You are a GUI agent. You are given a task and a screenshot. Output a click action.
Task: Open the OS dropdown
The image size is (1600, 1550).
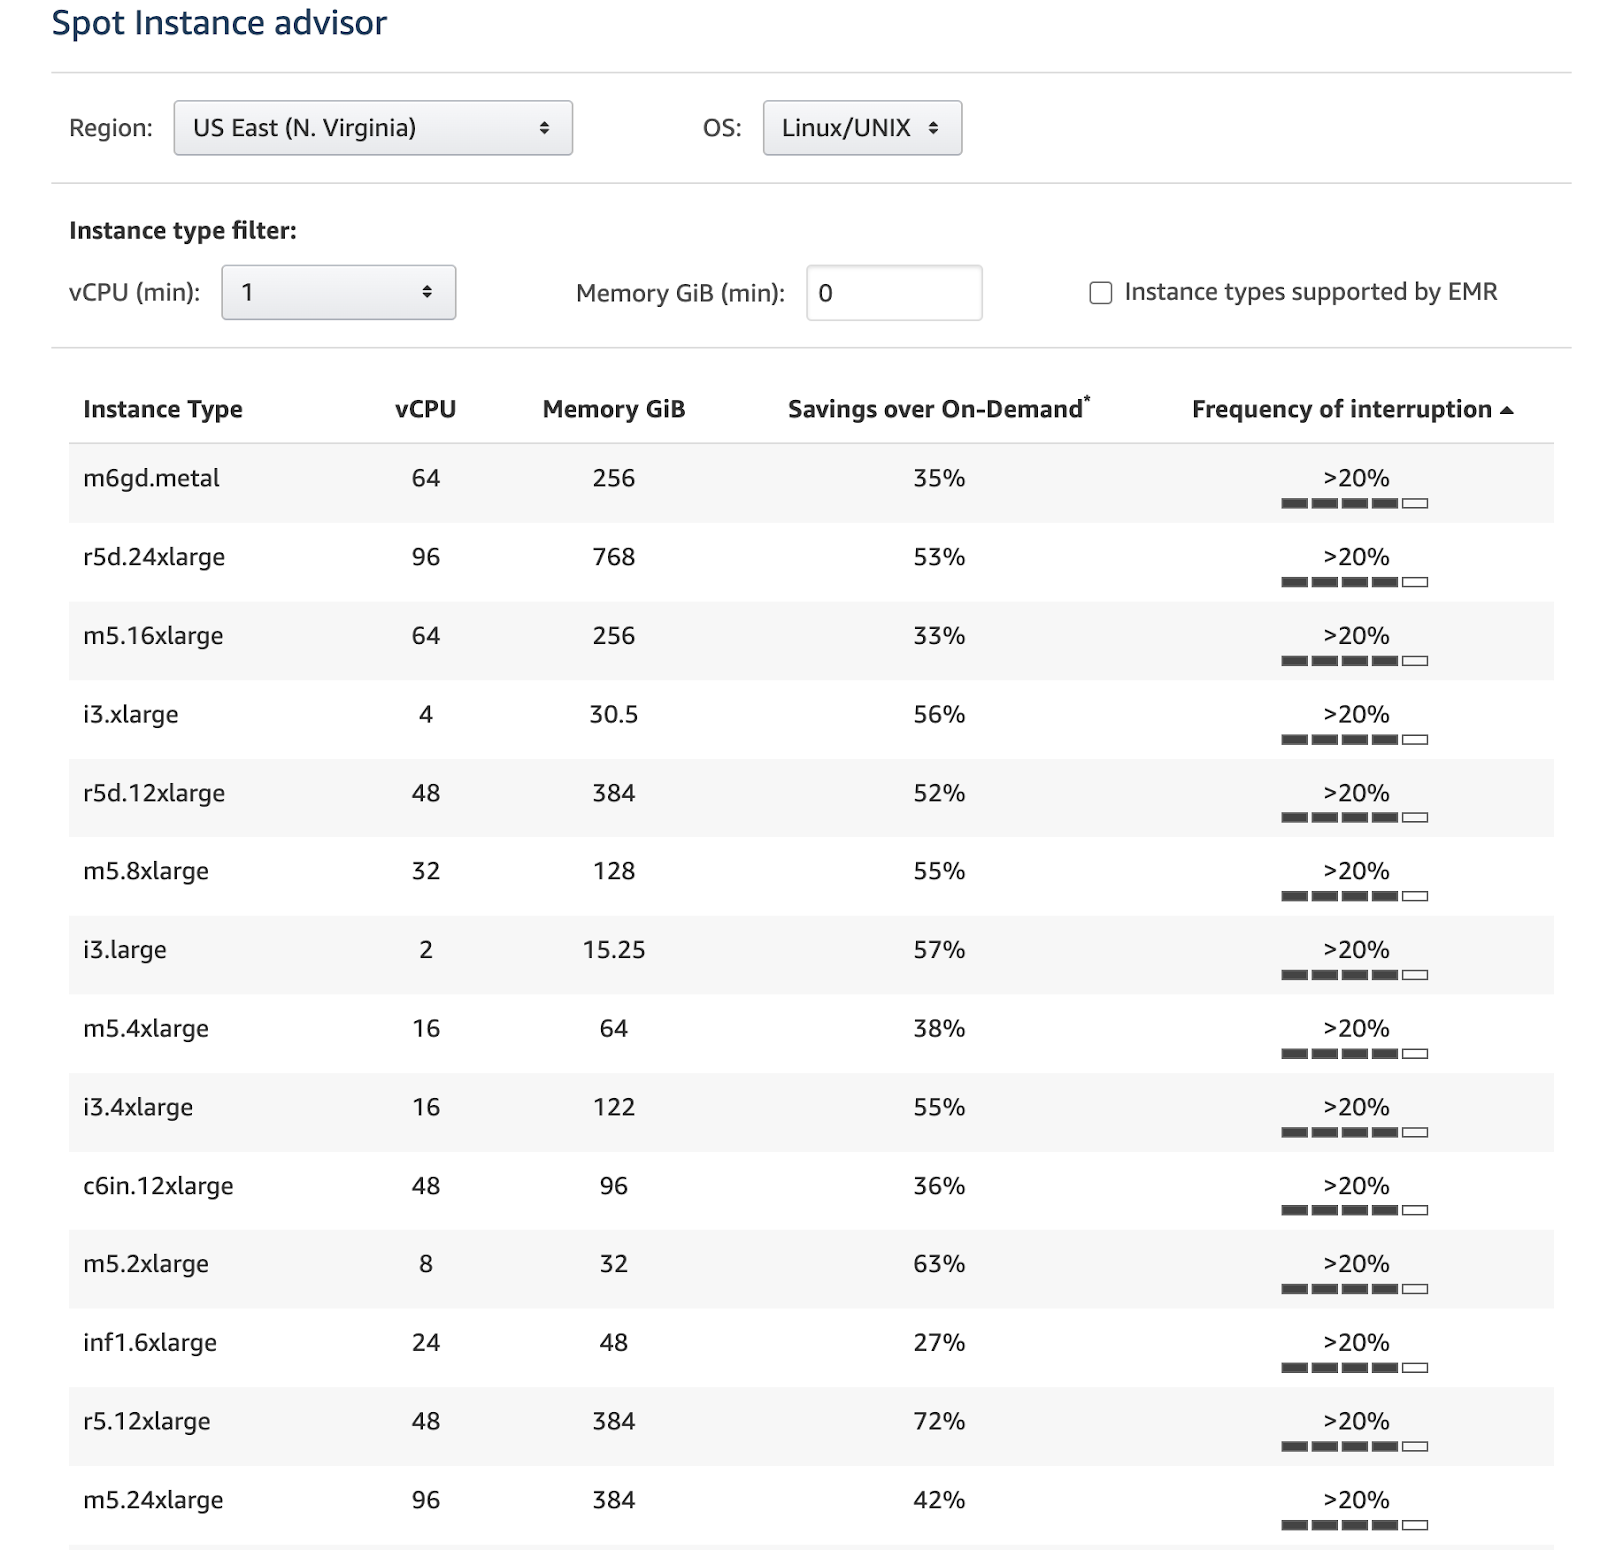861,128
